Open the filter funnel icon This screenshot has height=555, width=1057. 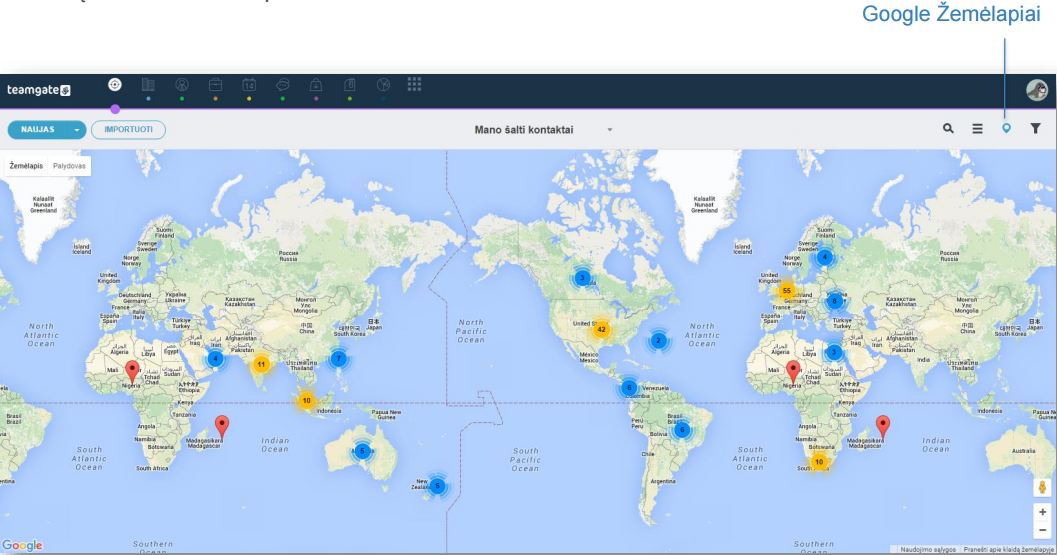1035,128
